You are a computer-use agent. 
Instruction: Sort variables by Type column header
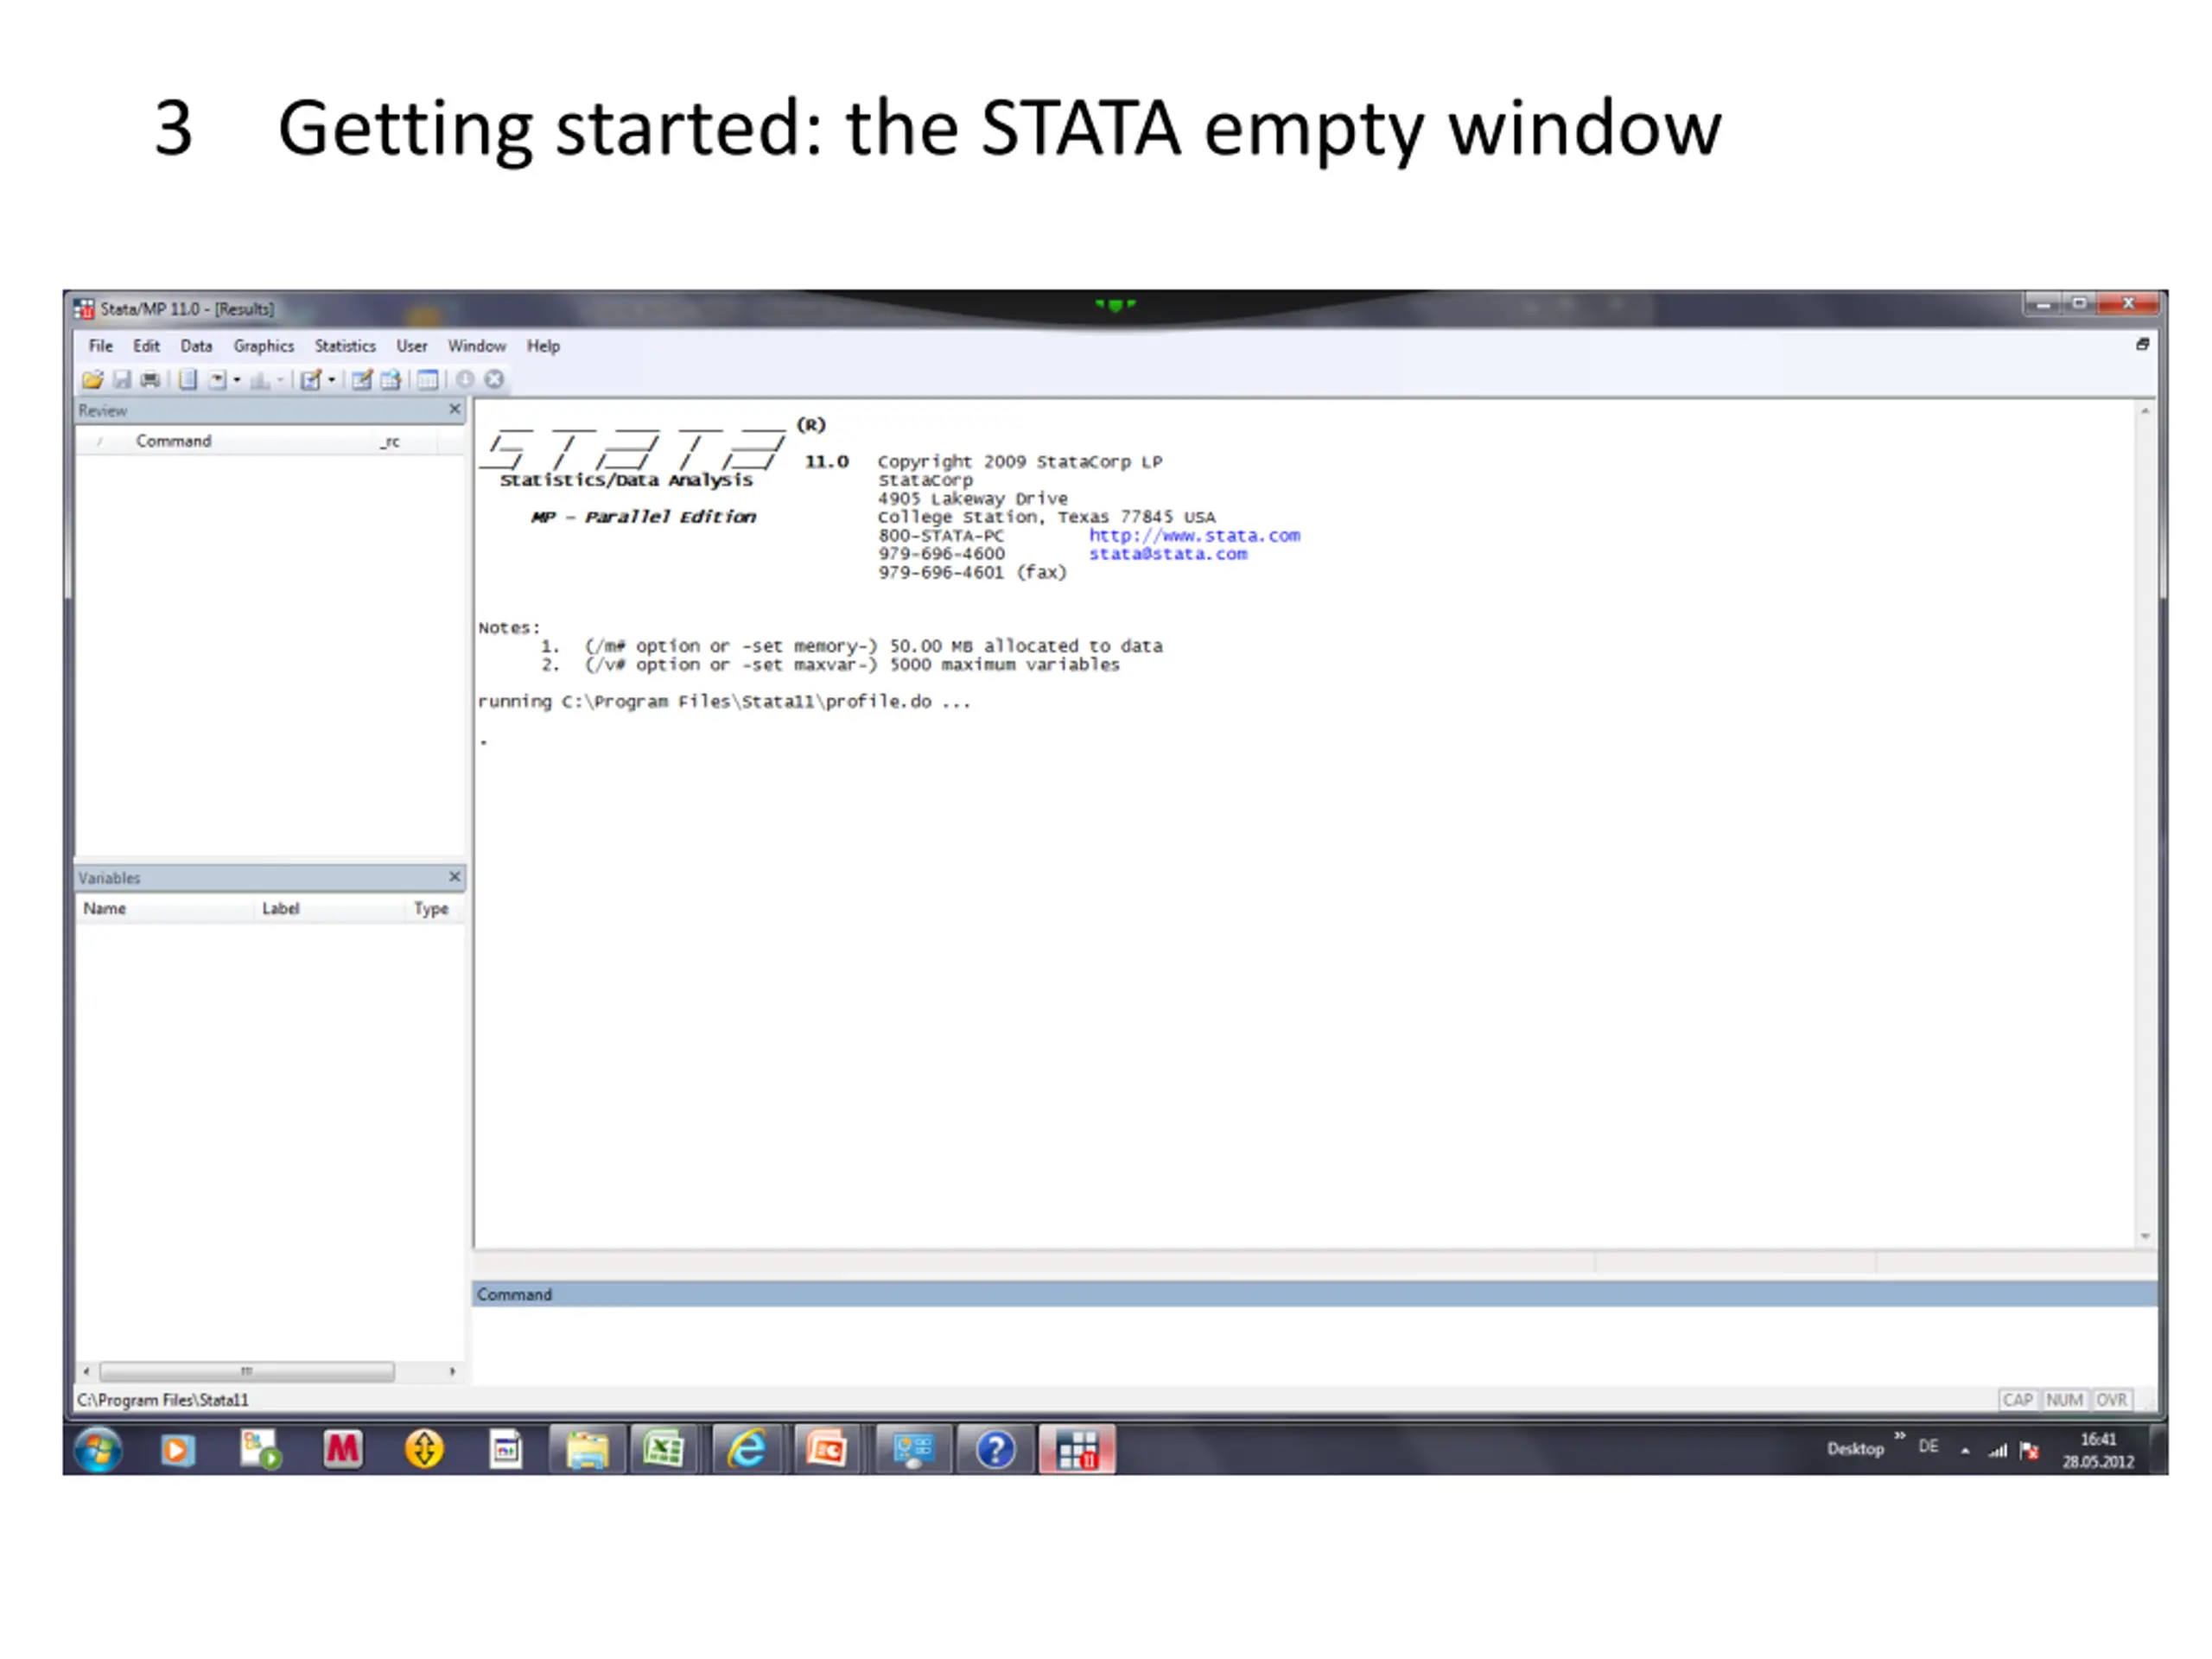(x=432, y=909)
